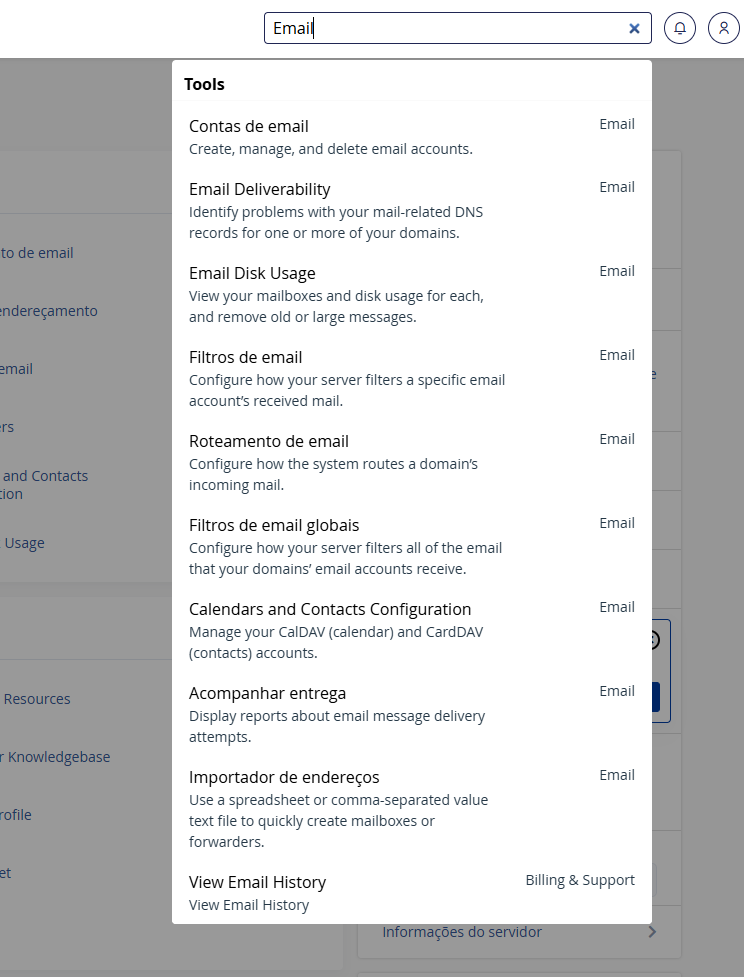Open Importador de endereços tool

pyautogui.click(x=284, y=777)
